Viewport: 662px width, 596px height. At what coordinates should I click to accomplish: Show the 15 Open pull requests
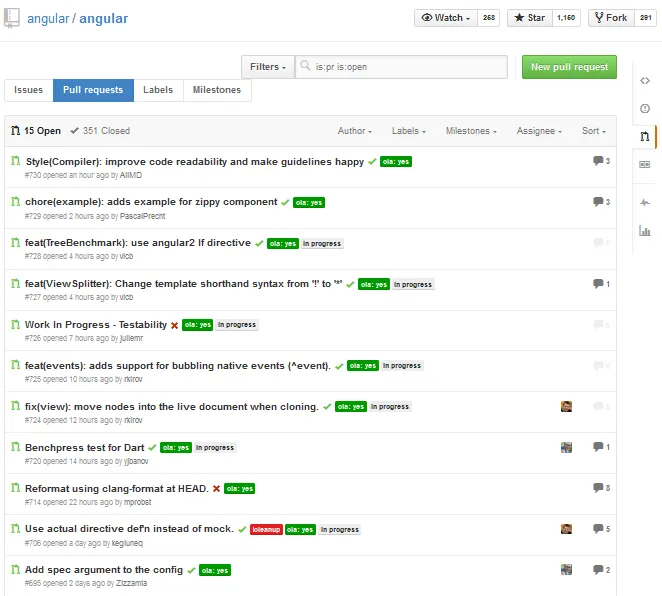(x=36, y=131)
